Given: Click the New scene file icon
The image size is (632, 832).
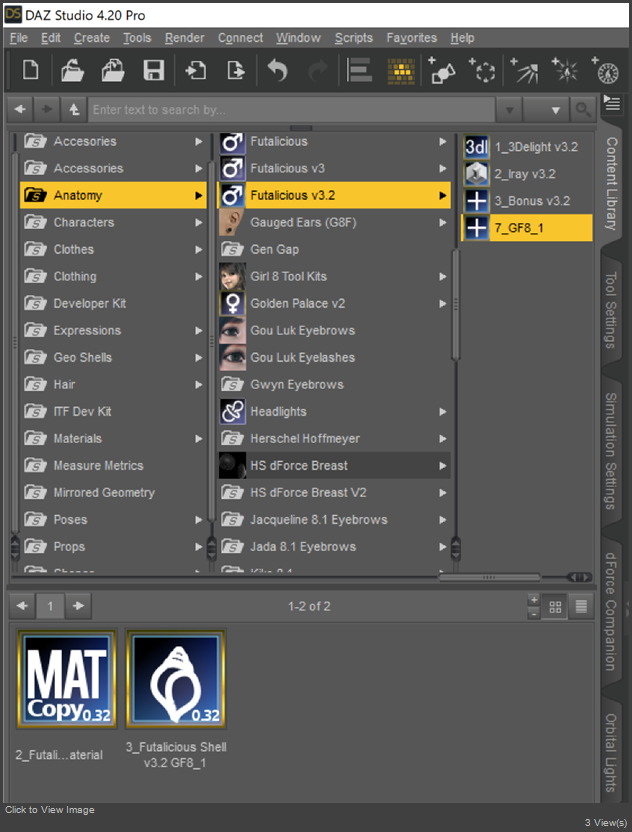Looking at the screenshot, I should coord(30,70).
